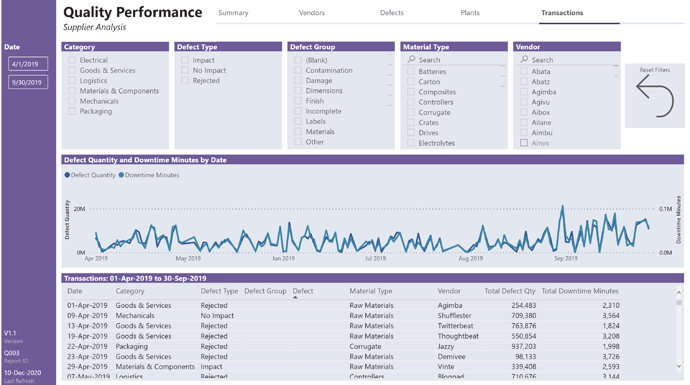Select the Transactions tab
Image resolution: width=690 pixels, height=385 pixels.
pos(562,13)
